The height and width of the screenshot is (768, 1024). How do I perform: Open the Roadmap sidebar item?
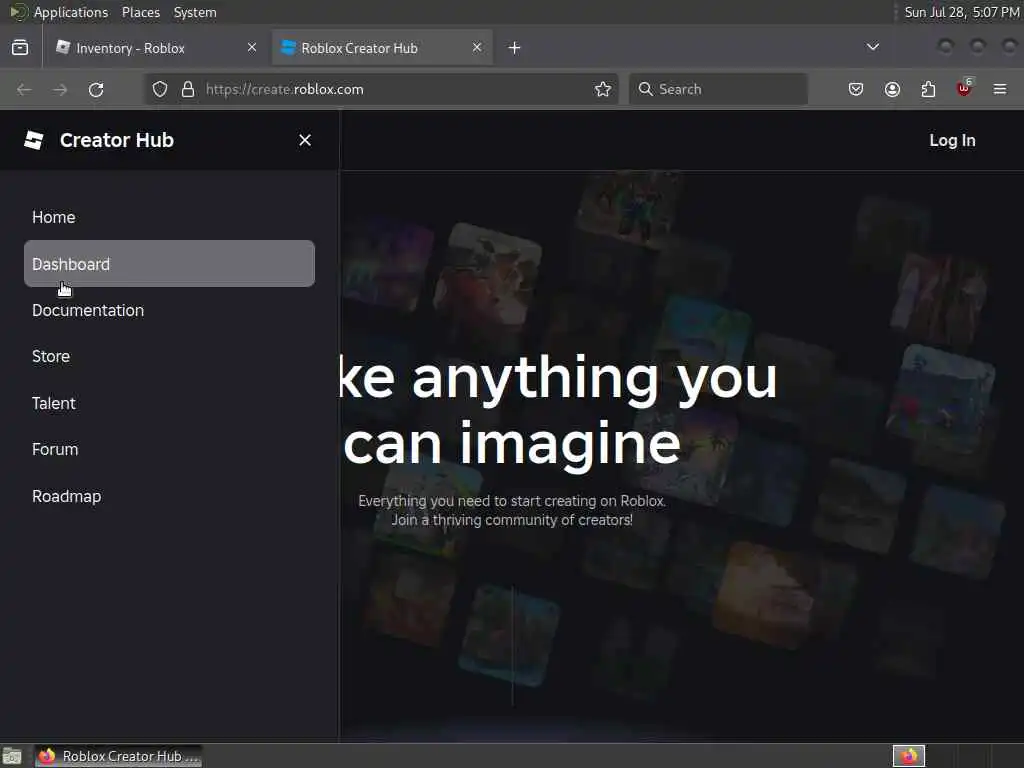169,496
